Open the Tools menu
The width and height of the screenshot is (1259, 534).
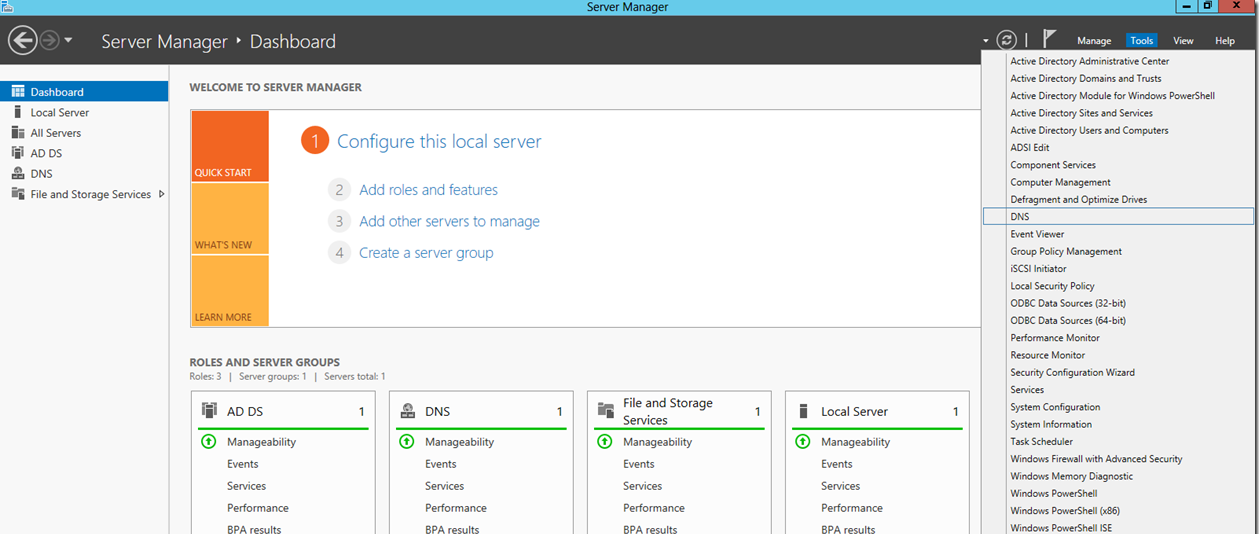tap(1141, 41)
